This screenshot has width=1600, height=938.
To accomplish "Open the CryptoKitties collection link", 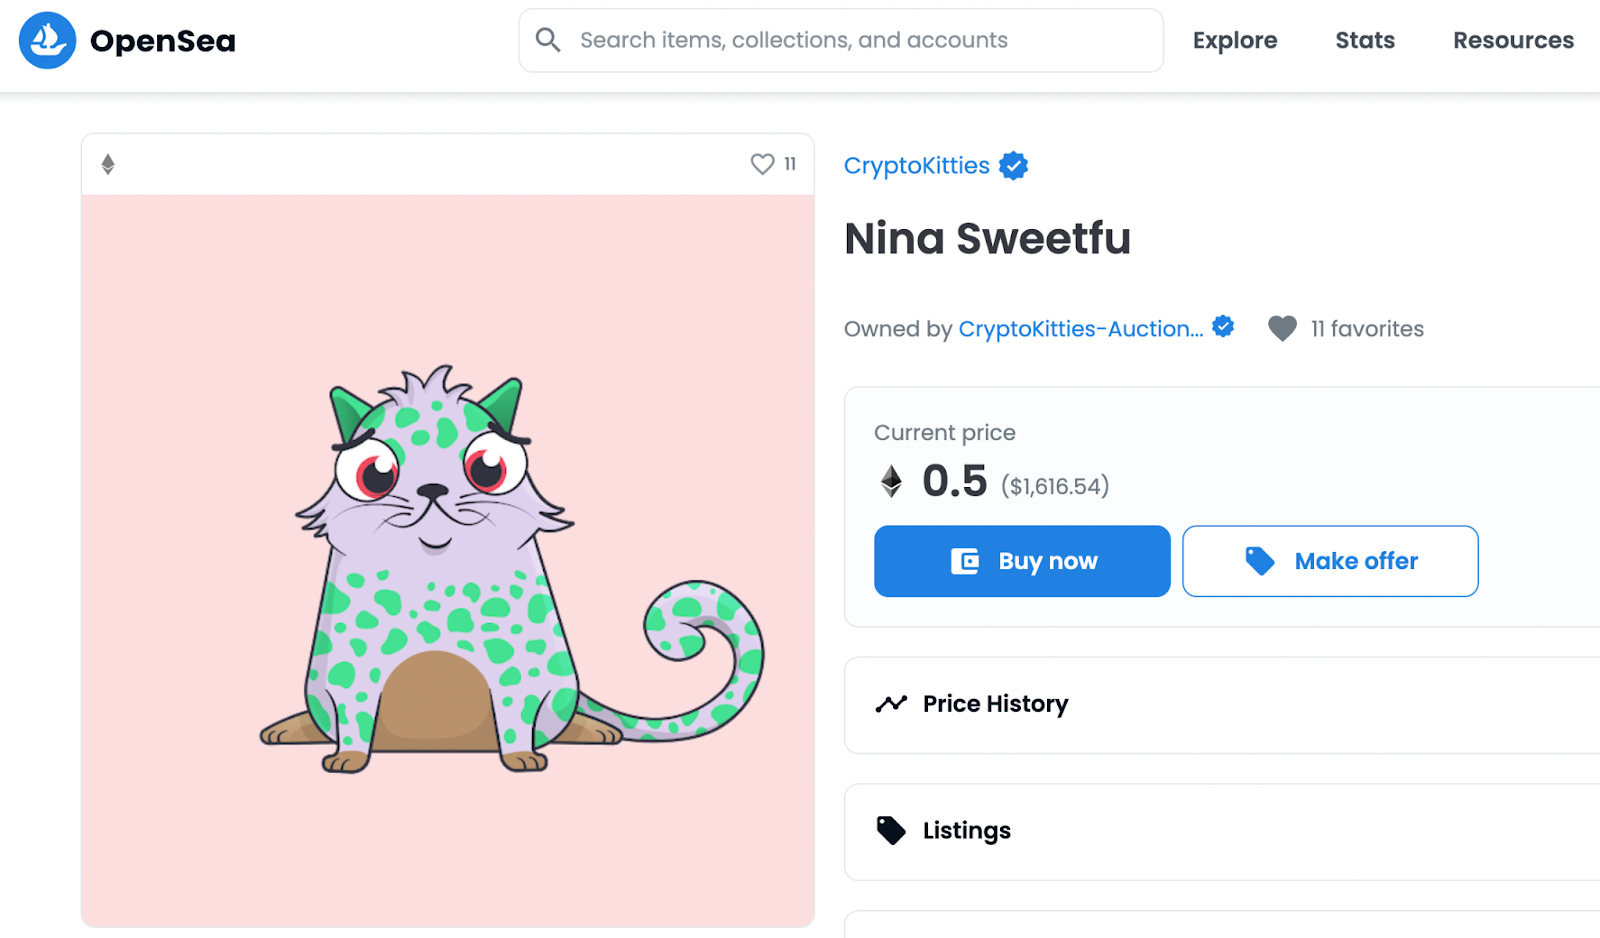I will [917, 166].
